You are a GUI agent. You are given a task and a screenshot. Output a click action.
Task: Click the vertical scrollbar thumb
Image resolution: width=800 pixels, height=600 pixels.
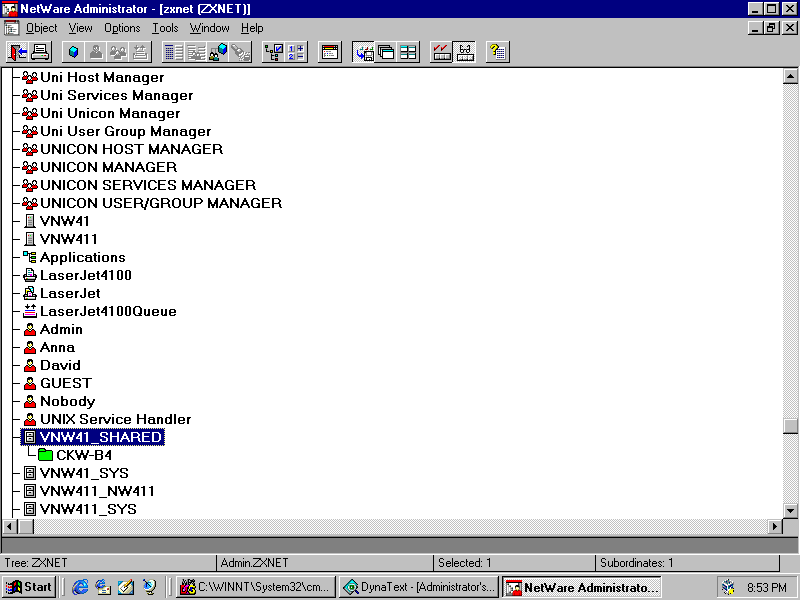790,427
